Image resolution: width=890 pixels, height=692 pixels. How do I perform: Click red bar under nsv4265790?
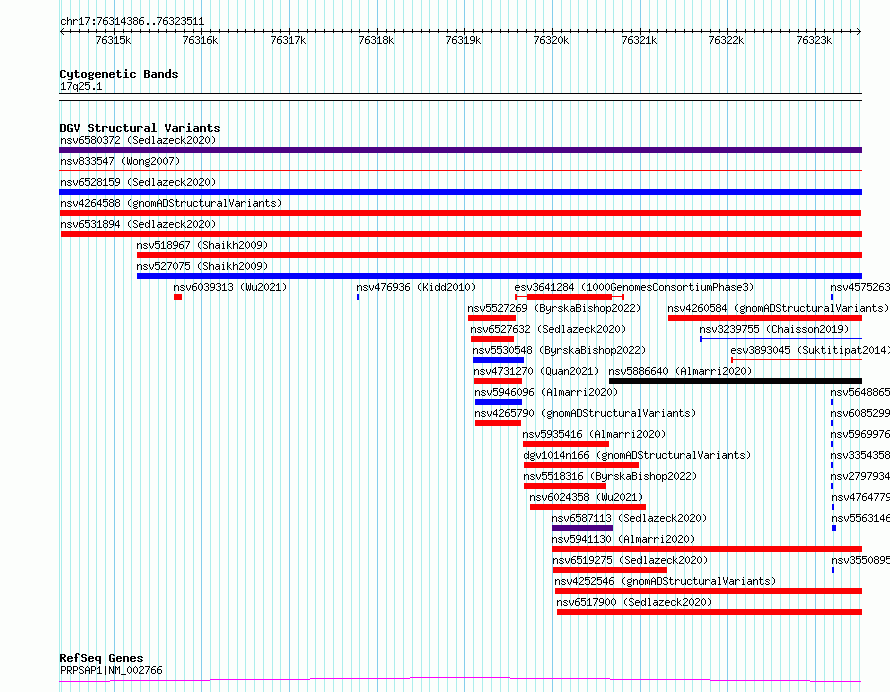click(x=498, y=423)
